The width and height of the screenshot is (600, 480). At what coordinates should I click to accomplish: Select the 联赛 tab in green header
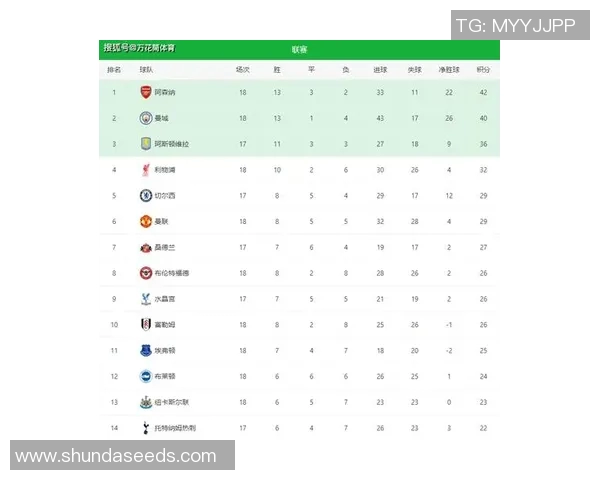tap(300, 49)
